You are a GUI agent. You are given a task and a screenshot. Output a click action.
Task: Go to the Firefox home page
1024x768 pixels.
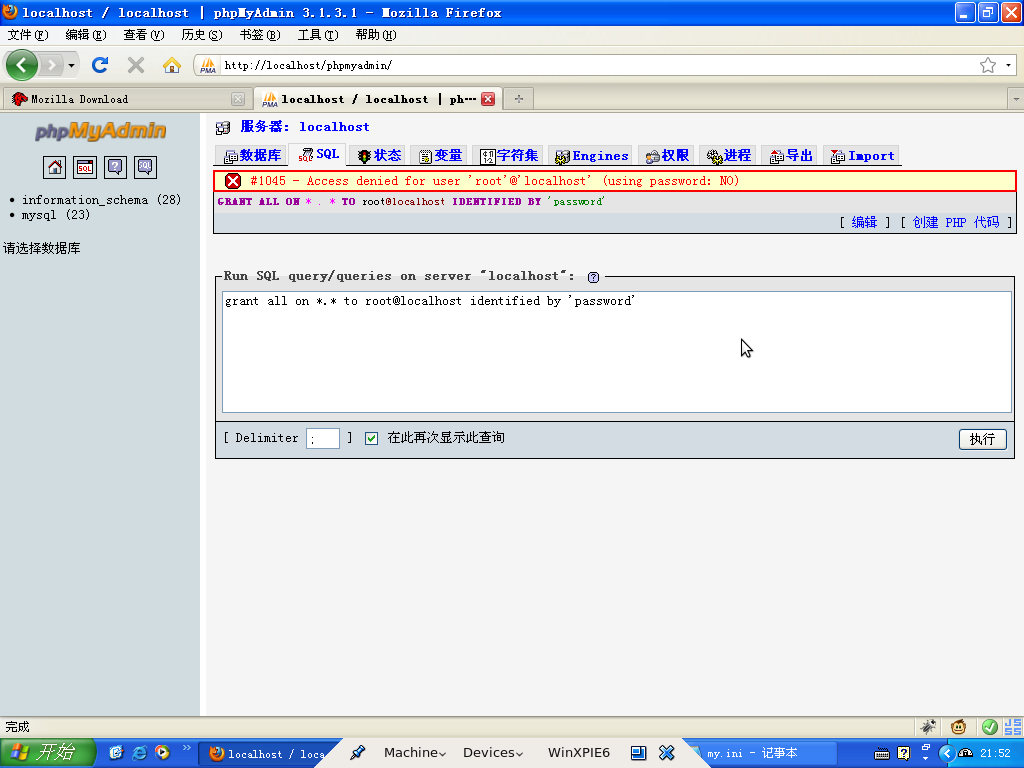click(172, 65)
